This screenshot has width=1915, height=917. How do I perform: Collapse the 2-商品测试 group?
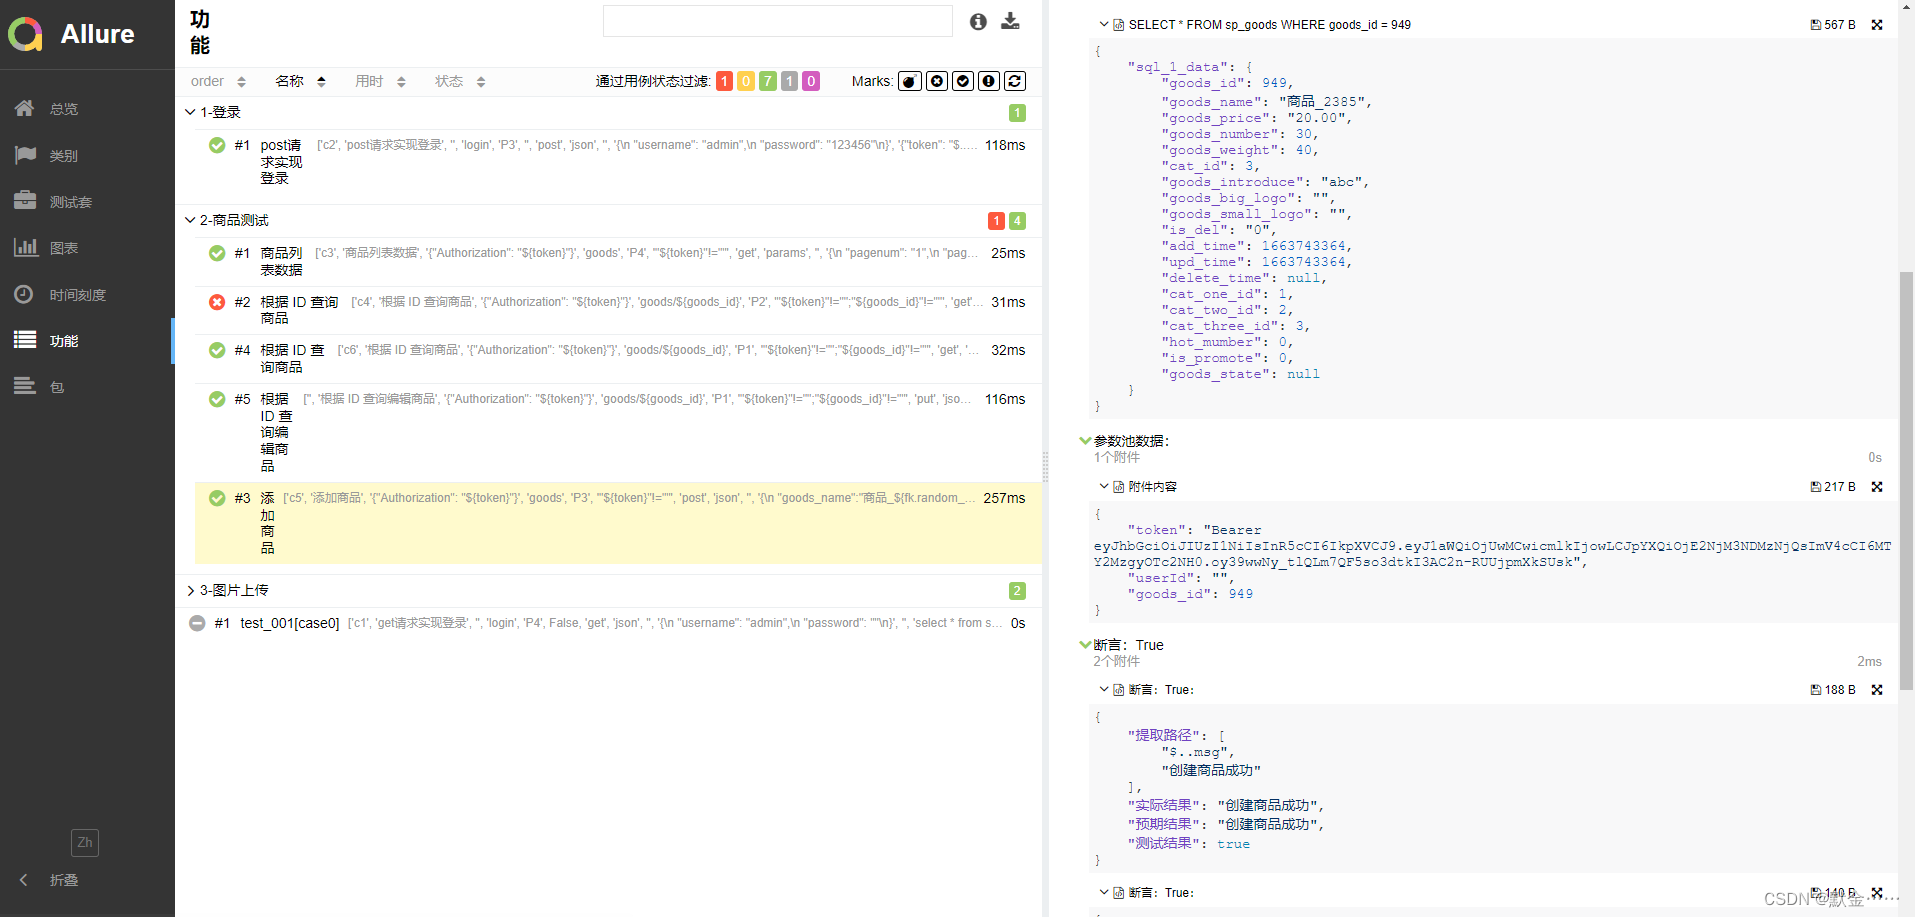point(608,220)
